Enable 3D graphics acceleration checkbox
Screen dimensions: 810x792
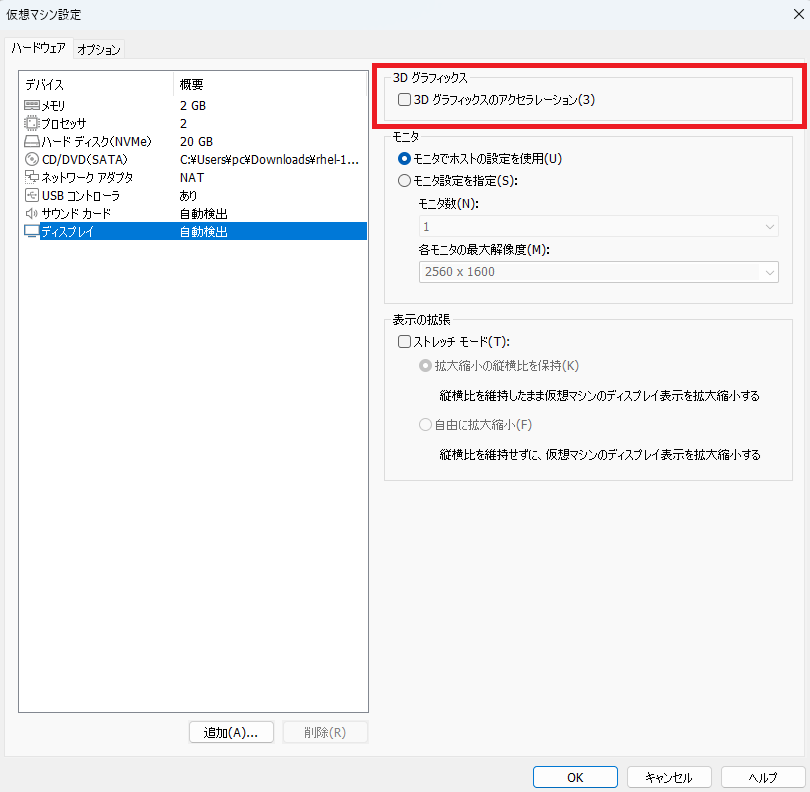(x=405, y=100)
